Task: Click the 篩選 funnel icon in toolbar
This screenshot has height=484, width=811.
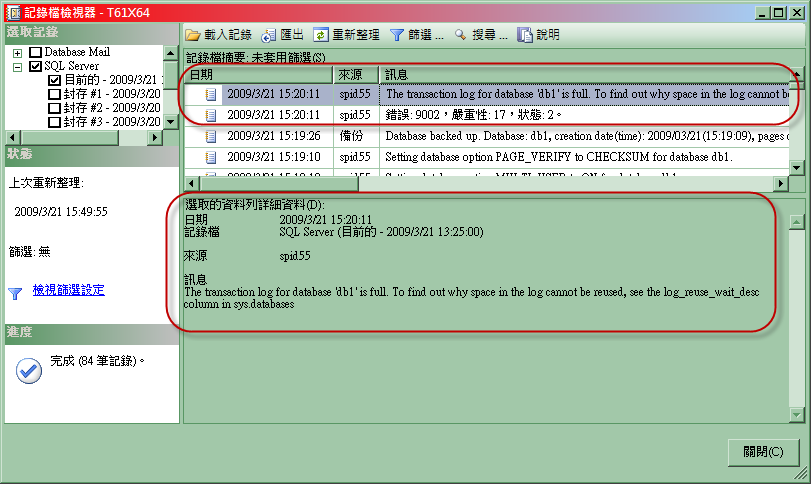Action: tap(397, 35)
